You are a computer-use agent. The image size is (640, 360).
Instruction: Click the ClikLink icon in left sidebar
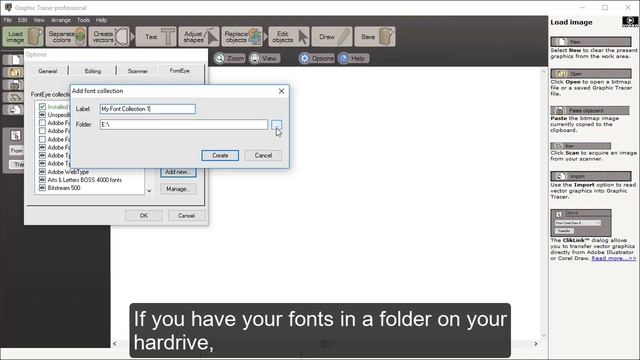coord(16,136)
